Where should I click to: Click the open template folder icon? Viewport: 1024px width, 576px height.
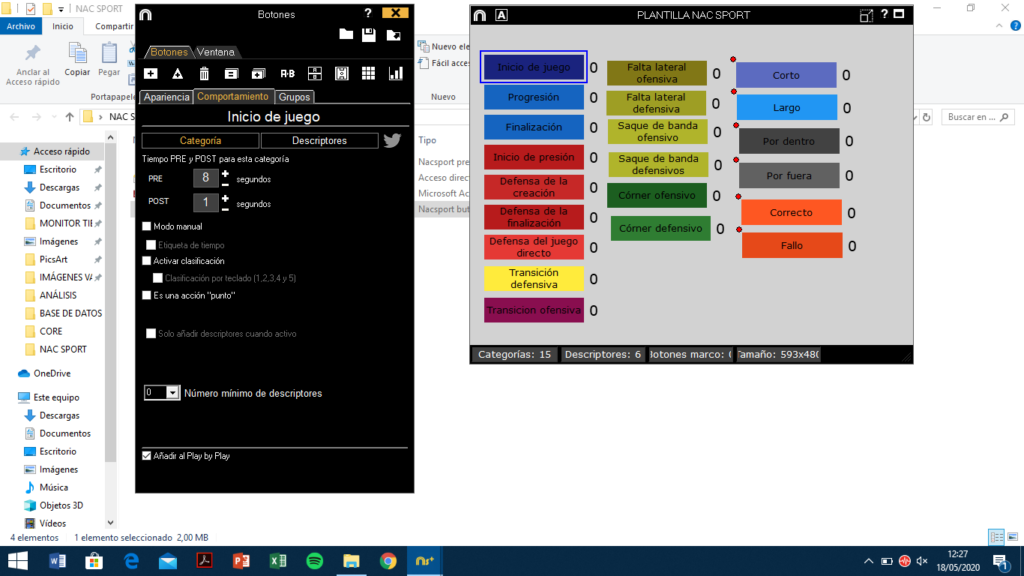[x=346, y=35]
